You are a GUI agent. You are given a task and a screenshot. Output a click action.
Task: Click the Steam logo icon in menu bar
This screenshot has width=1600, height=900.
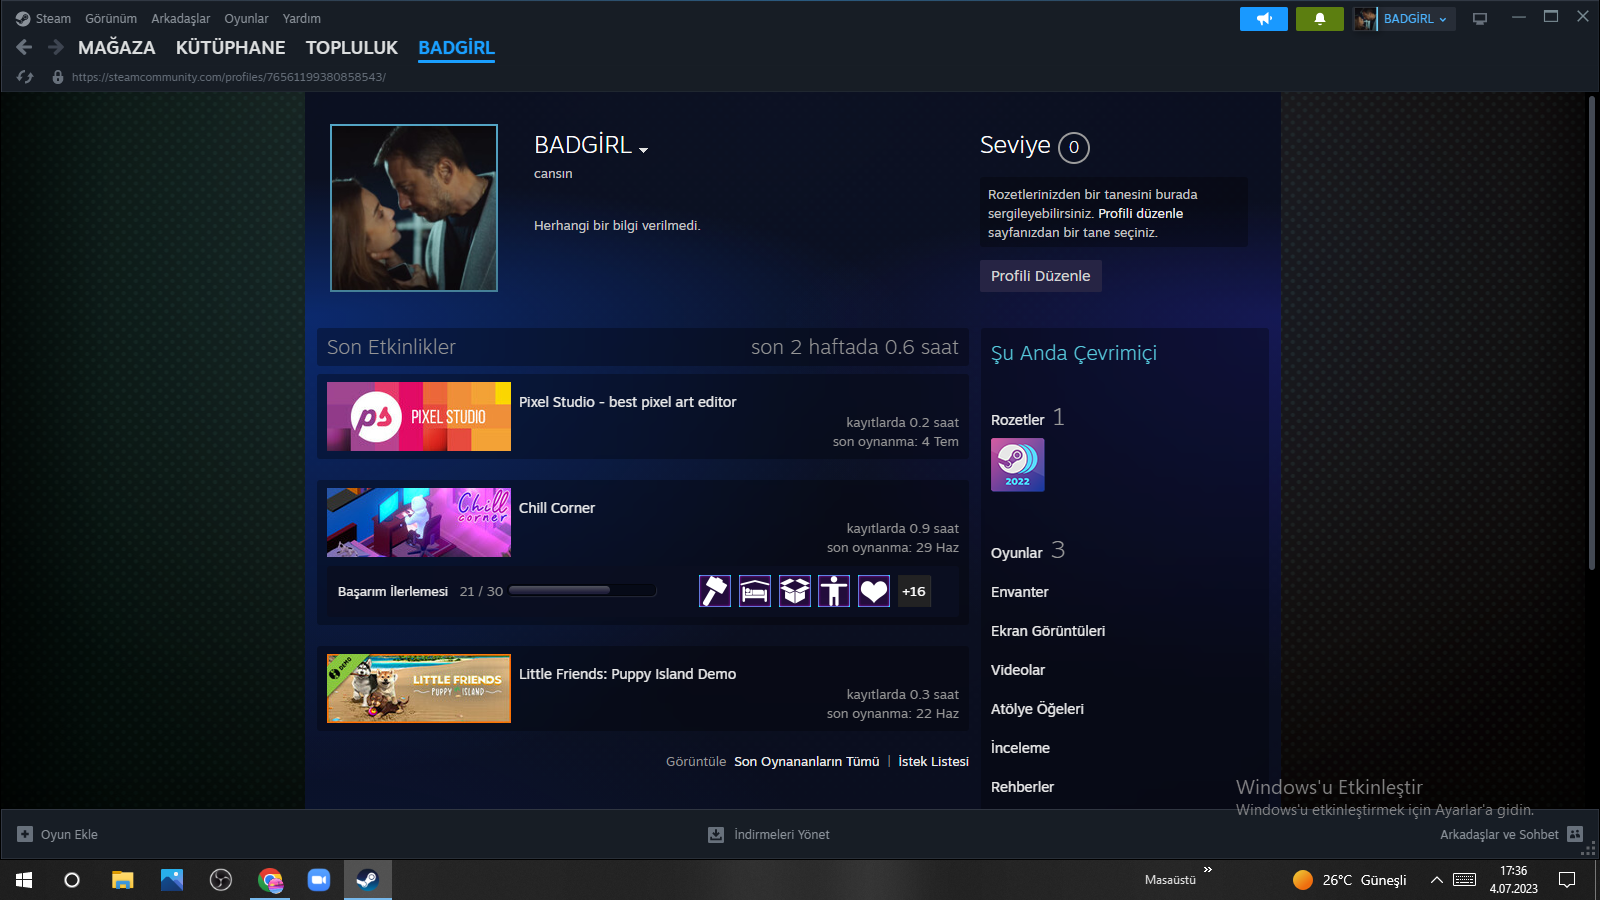pyautogui.click(x=23, y=19)
